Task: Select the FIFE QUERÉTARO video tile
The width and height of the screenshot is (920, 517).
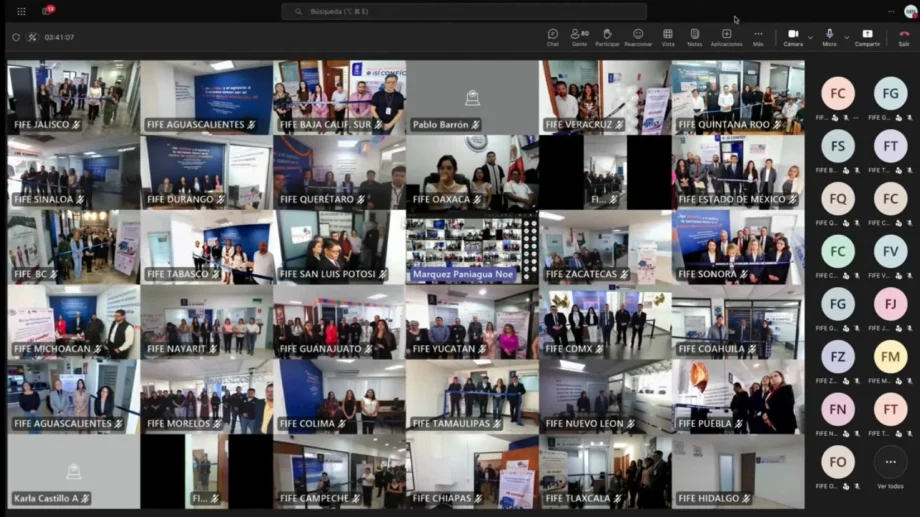Action: 339,172
